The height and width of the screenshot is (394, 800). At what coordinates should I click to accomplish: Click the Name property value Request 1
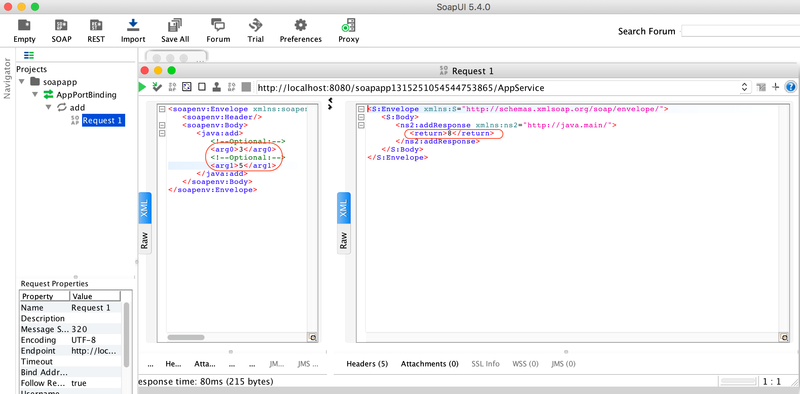(95, 308)
